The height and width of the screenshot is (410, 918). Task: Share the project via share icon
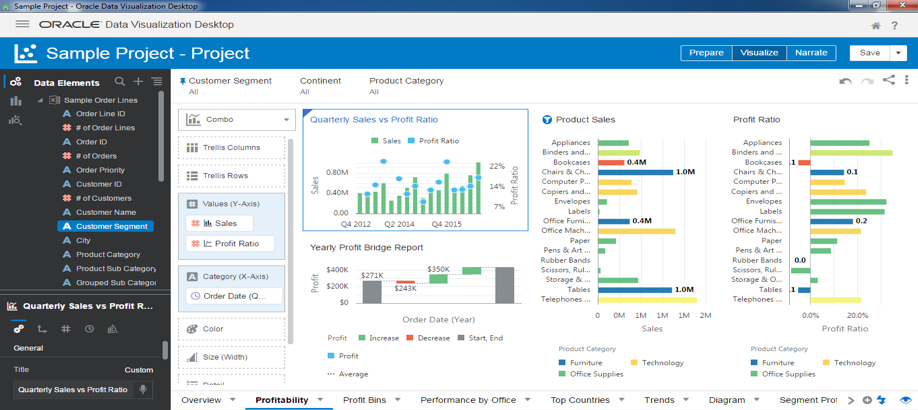point(889,80)
